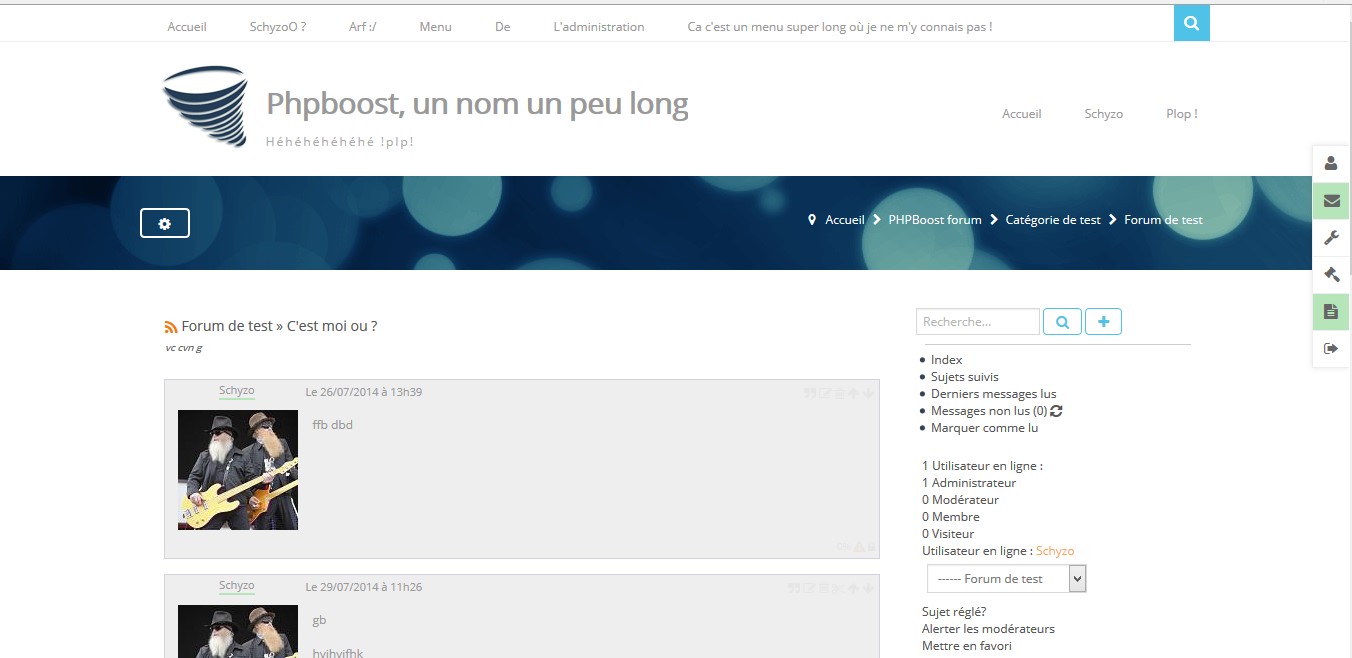This screenshot has width=1352, height=658.
Task: Click the gear settings button in banner
Action: (x=165, y=224)
